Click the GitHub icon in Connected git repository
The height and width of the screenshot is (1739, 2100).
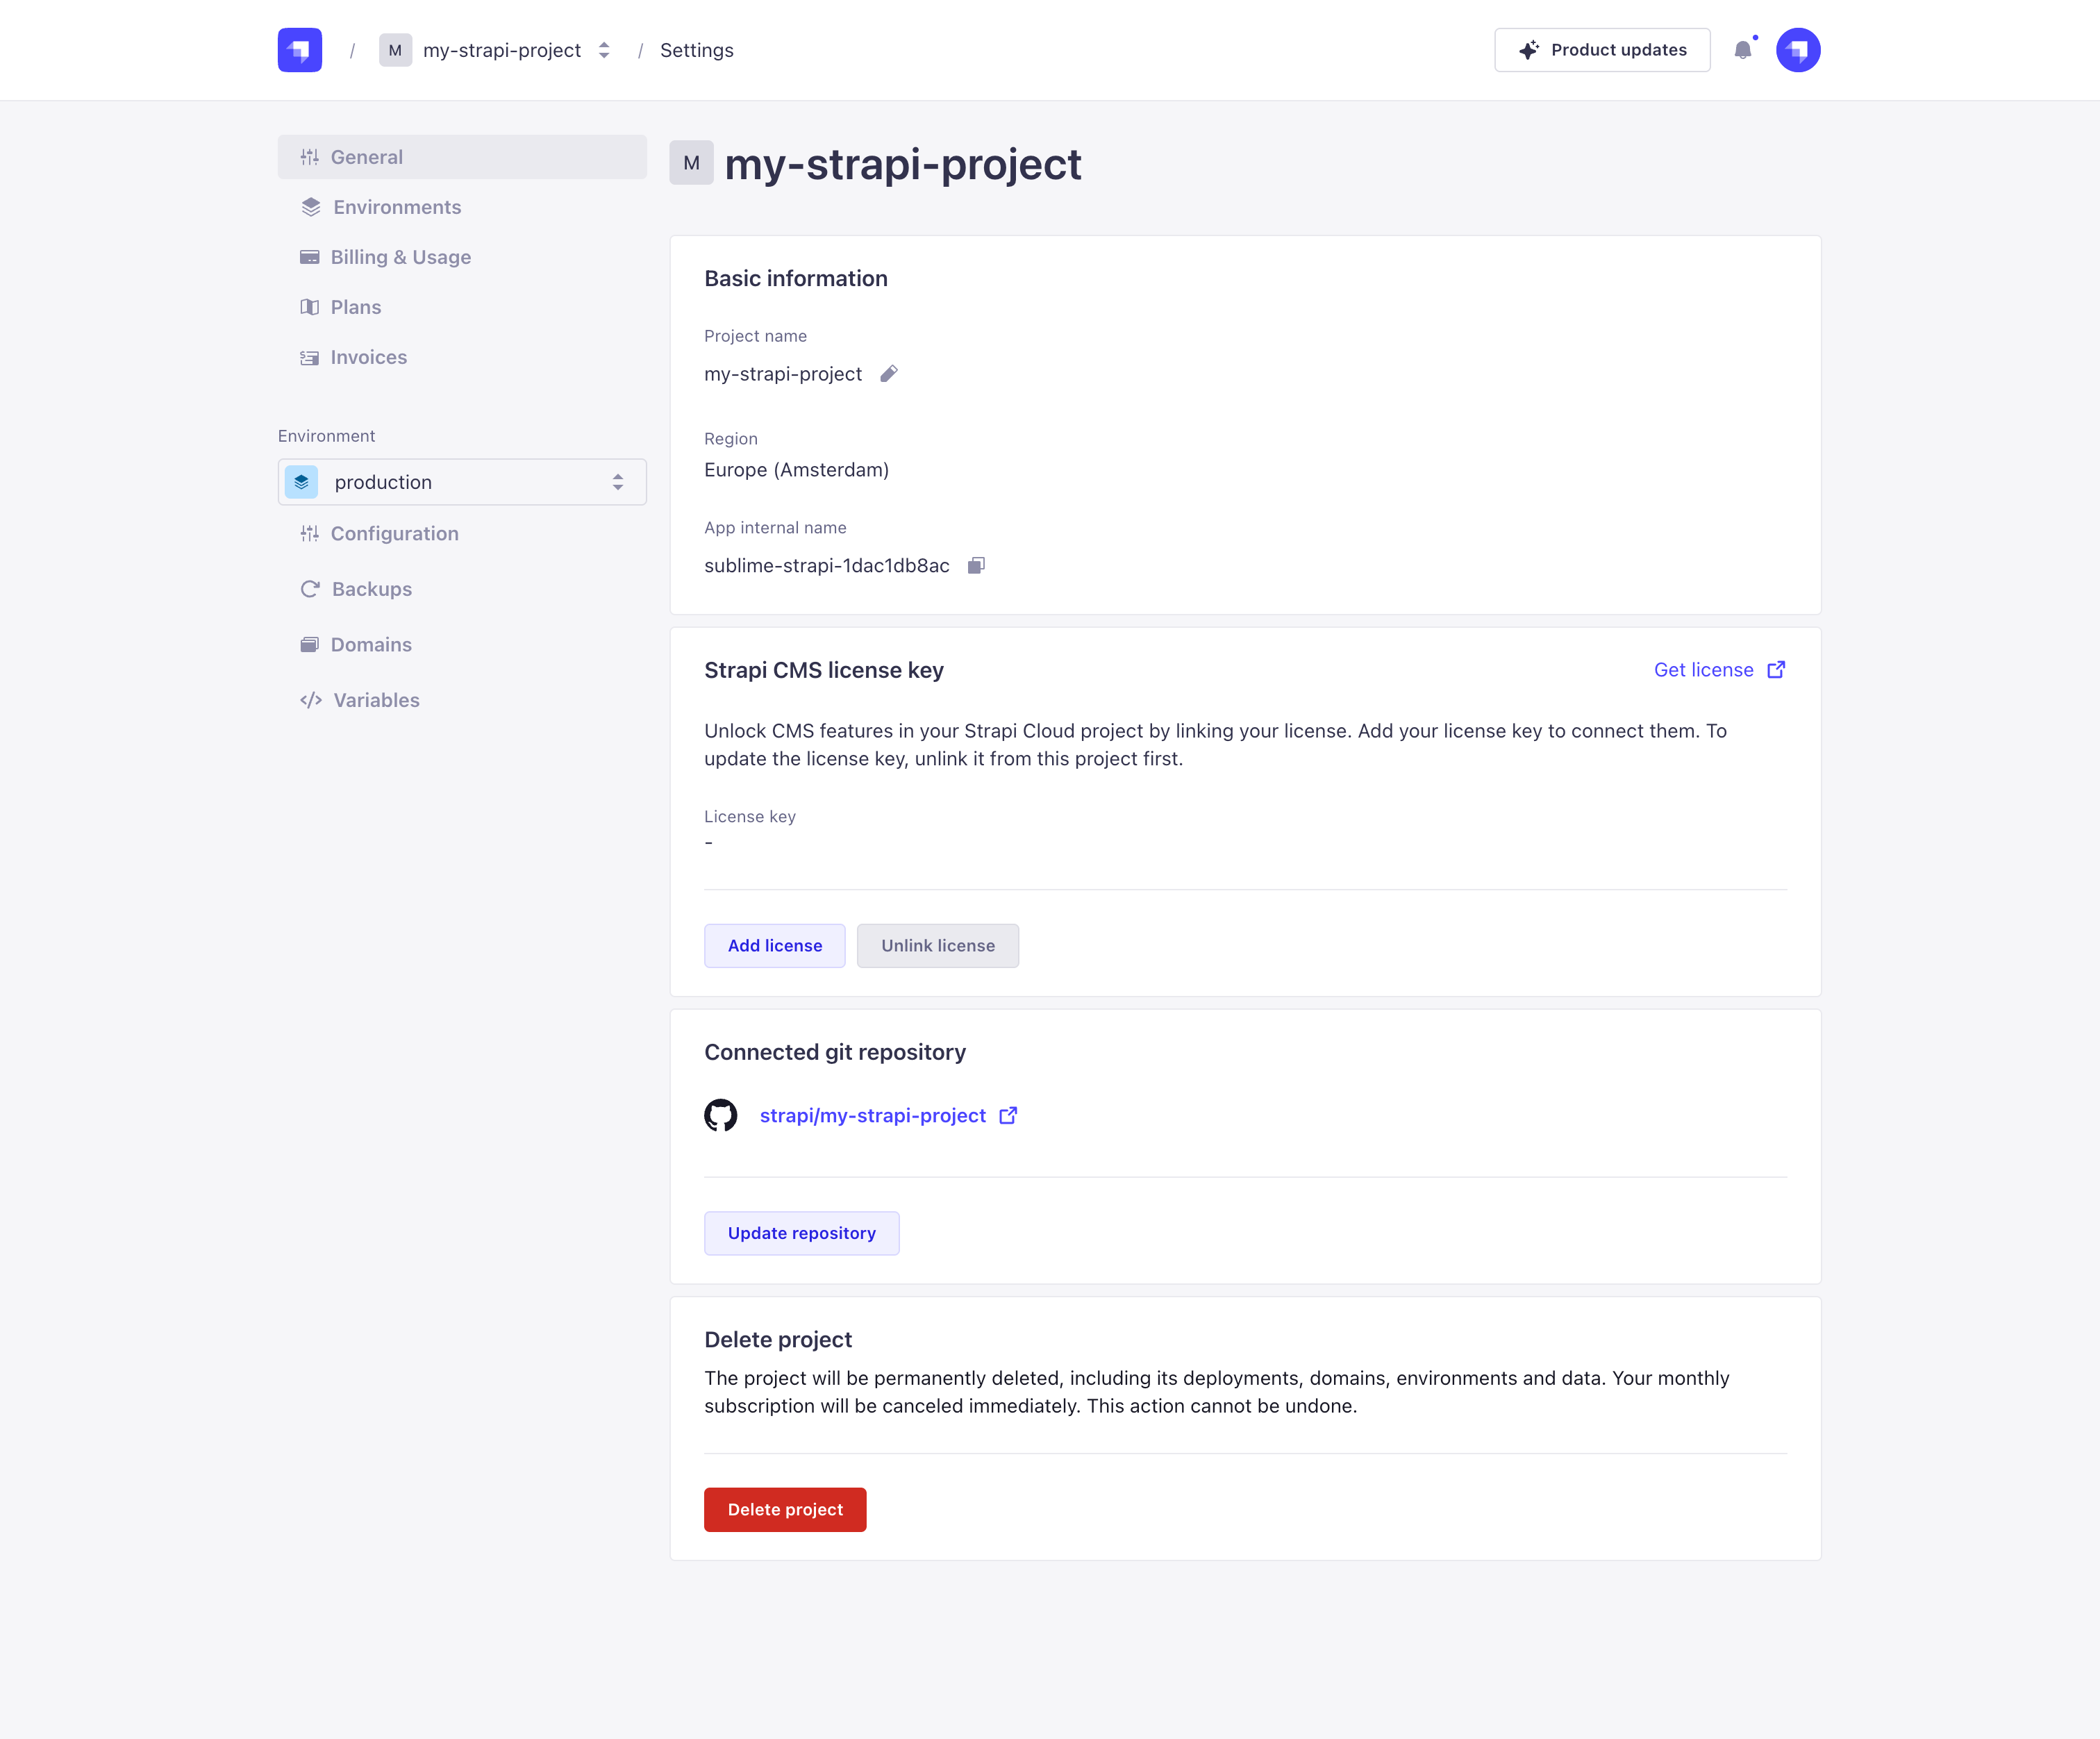[720, 1115]
